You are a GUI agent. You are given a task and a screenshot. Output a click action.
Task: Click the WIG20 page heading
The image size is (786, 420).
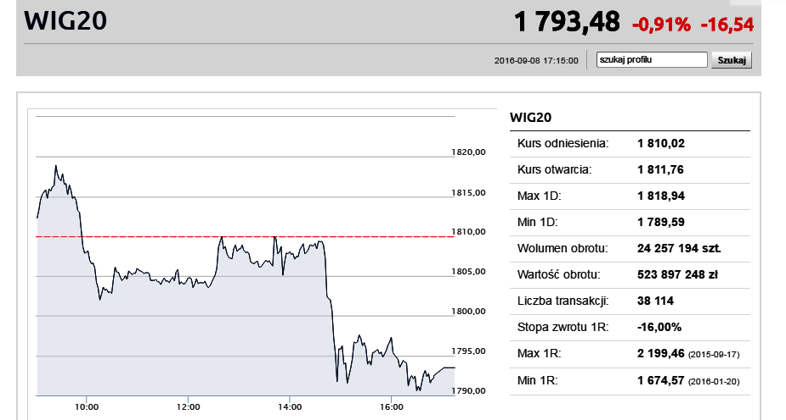point(65,22)
